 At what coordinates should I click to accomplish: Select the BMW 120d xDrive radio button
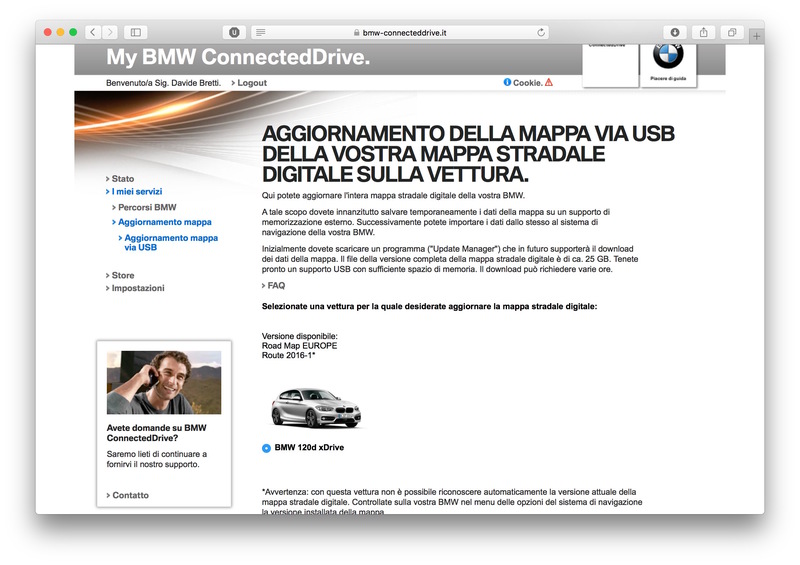tap(266, 448)
